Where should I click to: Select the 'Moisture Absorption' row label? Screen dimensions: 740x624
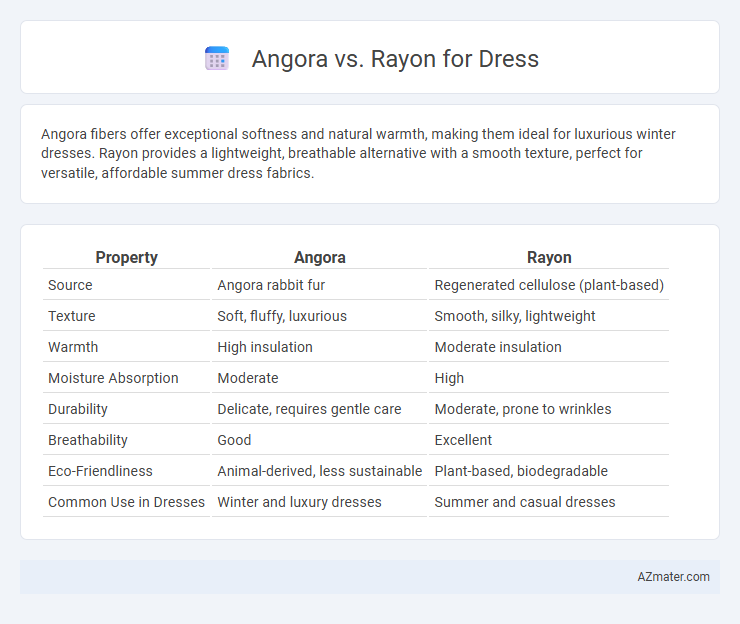(x=113, y=378)
